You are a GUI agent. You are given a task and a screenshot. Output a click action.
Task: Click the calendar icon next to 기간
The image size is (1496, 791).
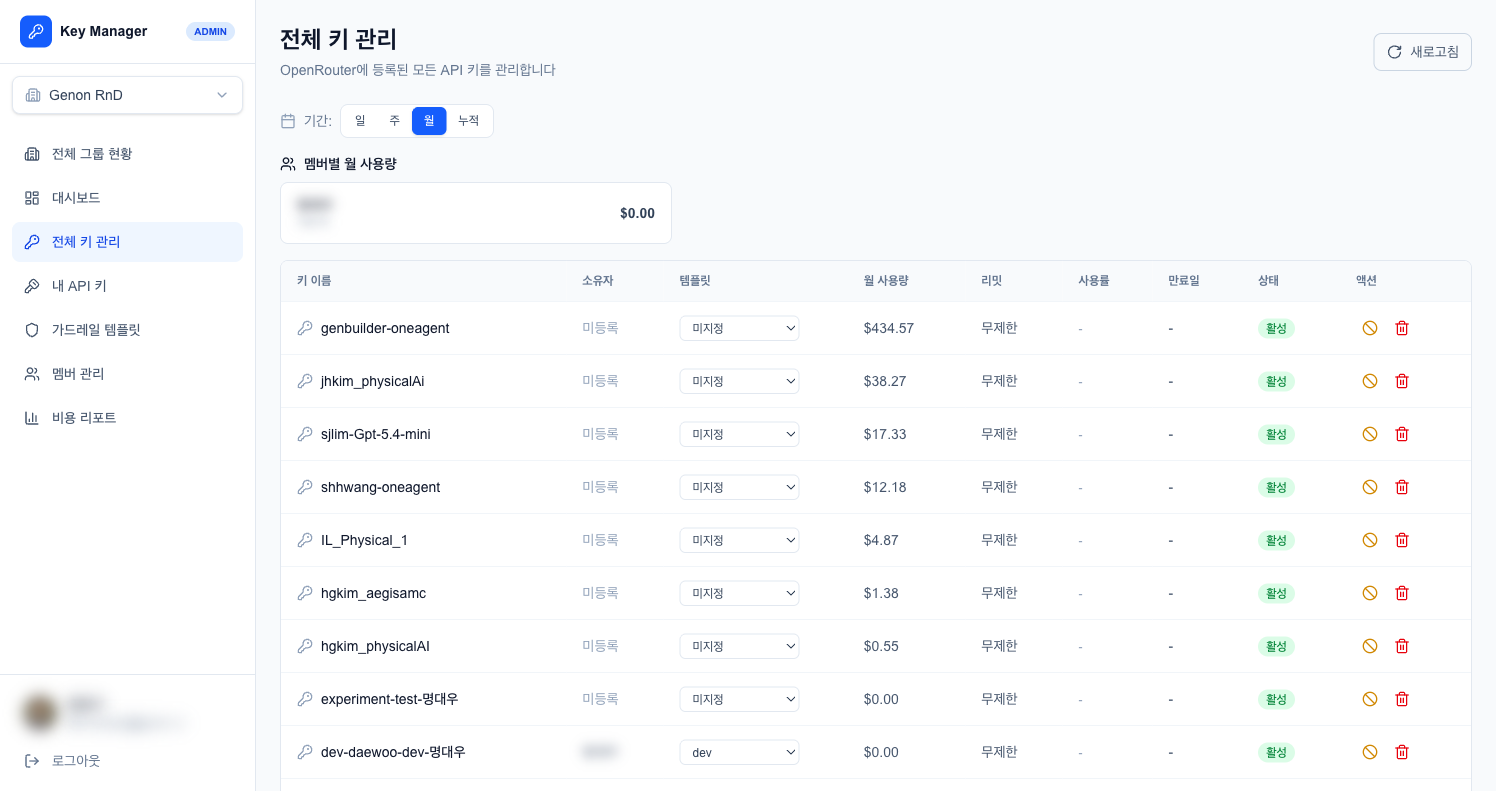coord(287,120)
